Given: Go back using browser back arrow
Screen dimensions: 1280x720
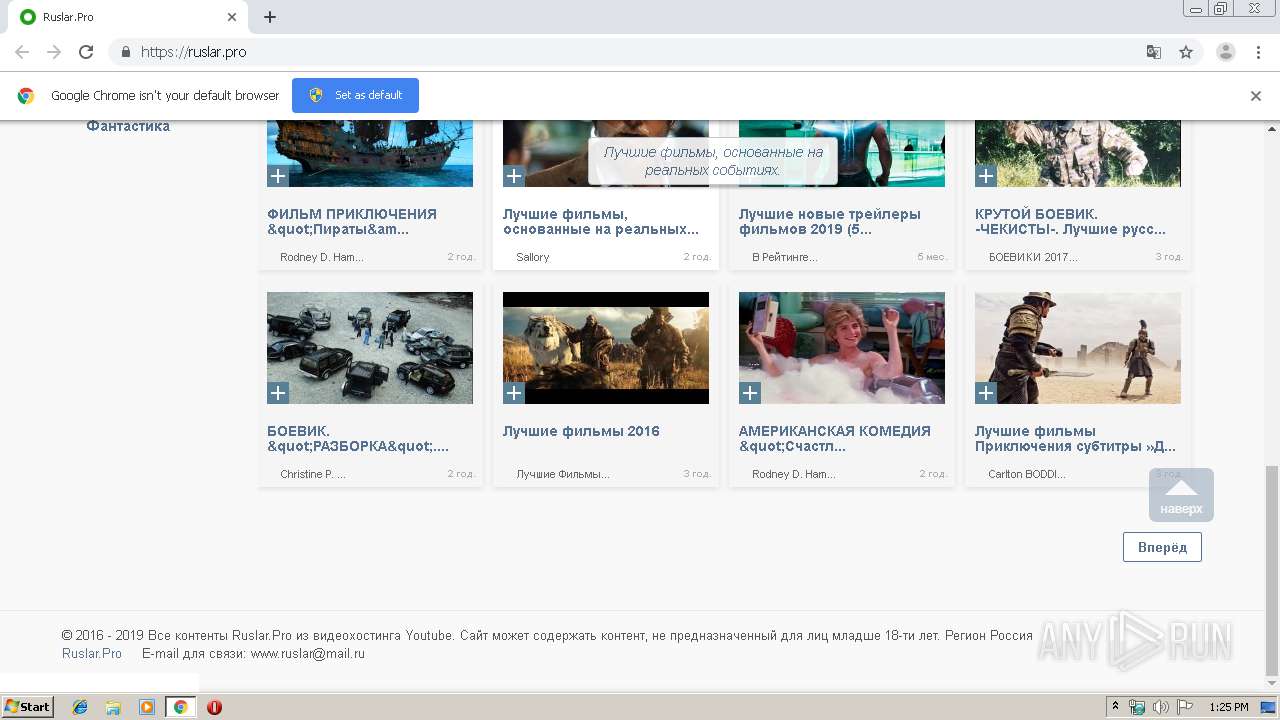Looking at the screenshot, I should point(22,52).
